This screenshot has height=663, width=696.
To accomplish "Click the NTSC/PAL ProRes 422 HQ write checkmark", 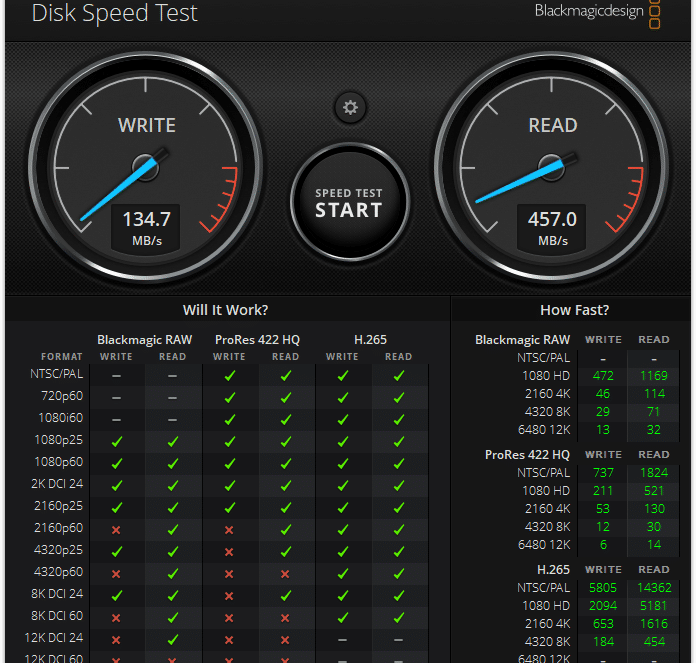I will [229, 375].
